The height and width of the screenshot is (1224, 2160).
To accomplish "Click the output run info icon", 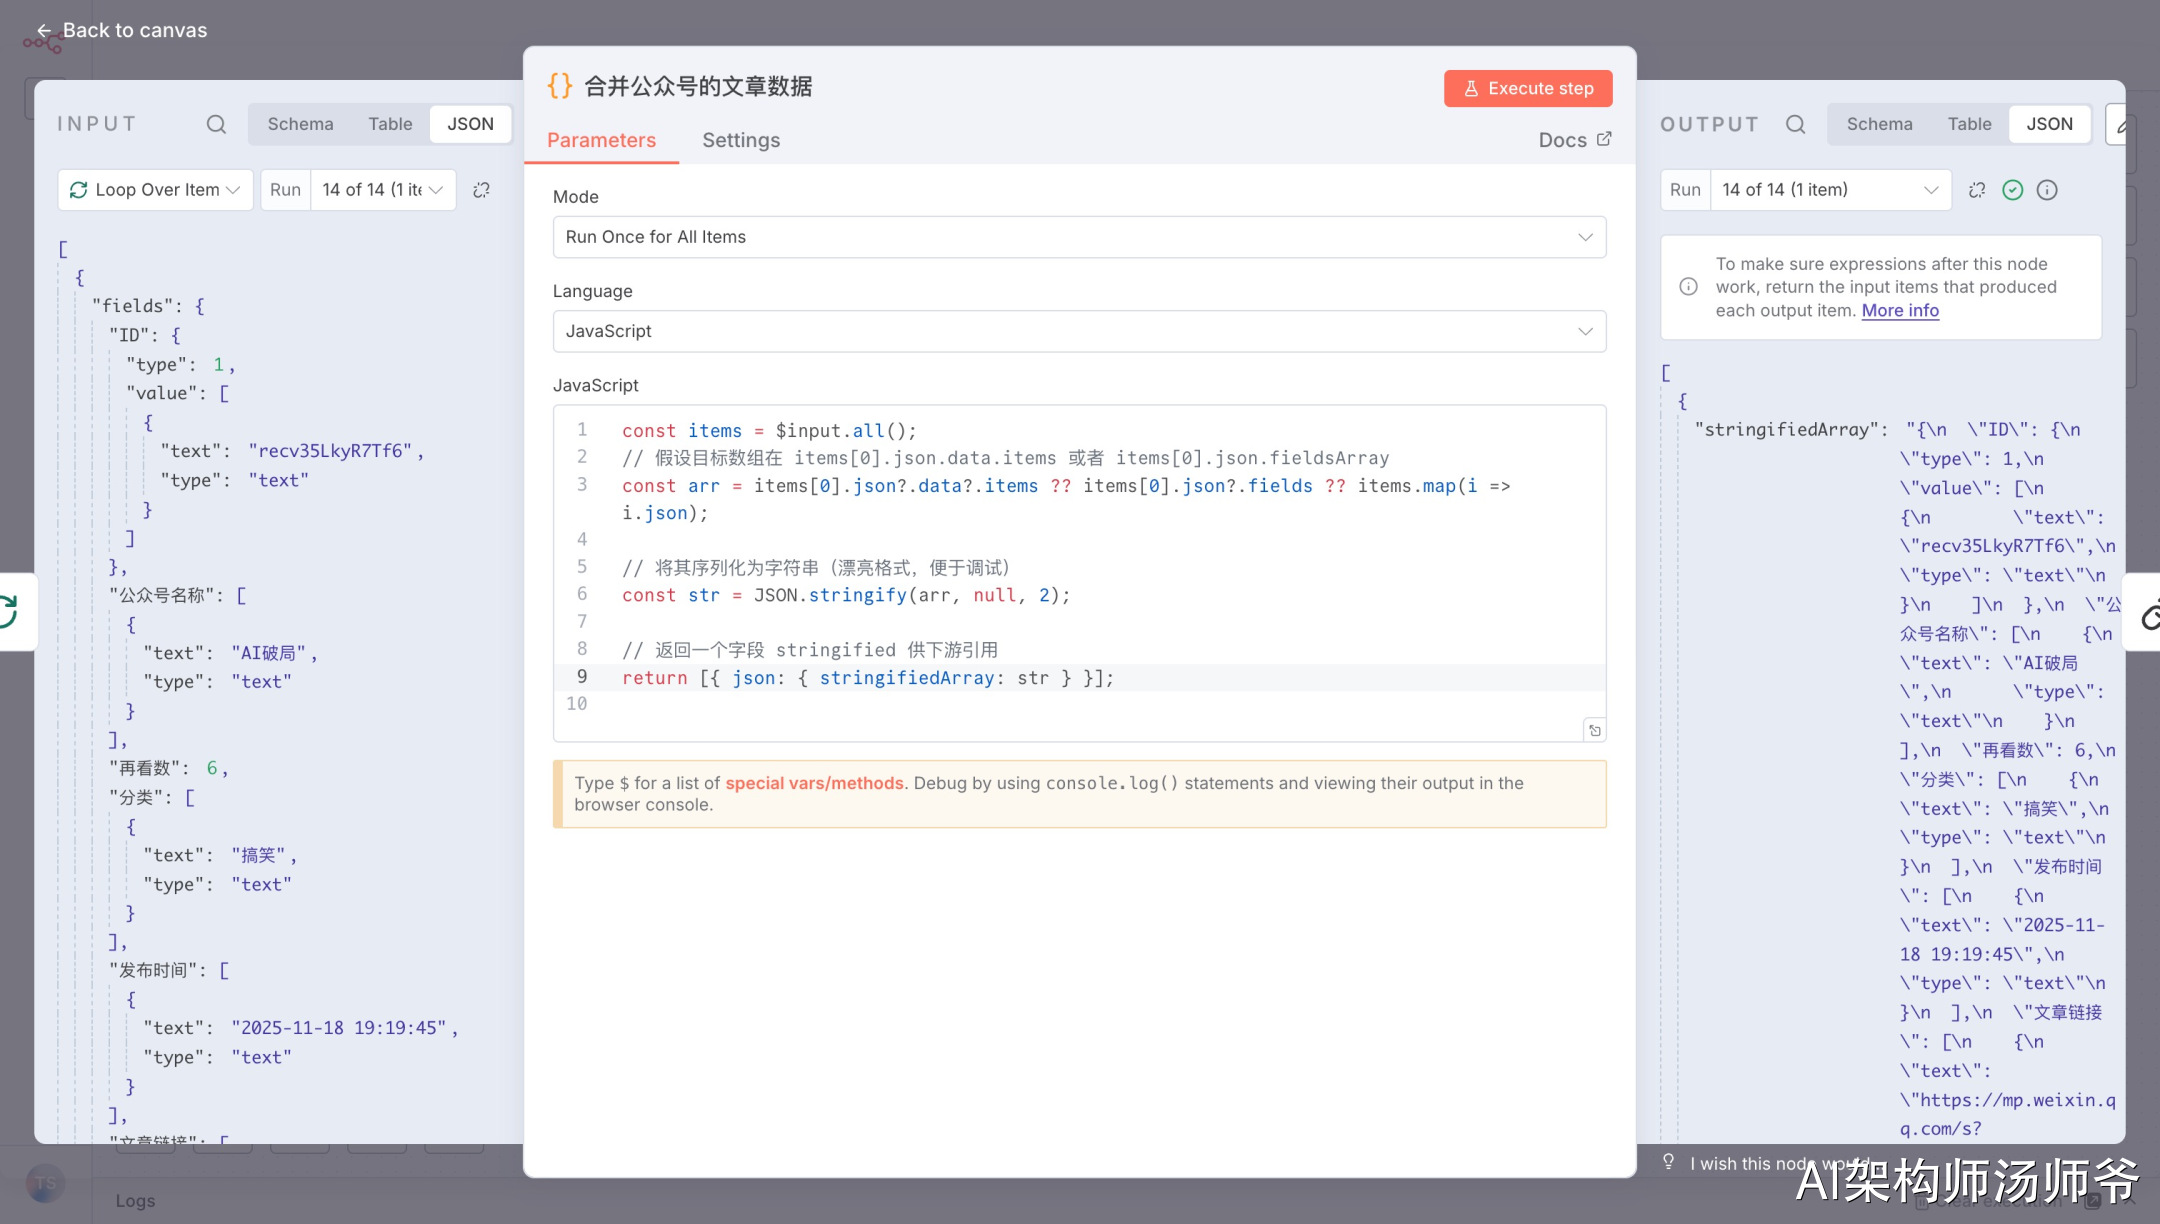I will pos(2047,190).
